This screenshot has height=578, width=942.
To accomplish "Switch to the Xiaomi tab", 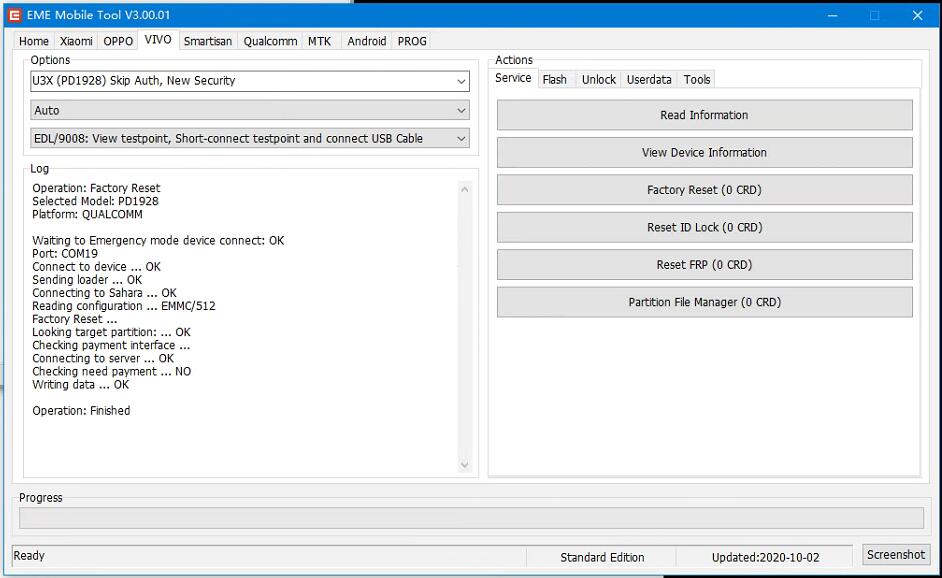I will click(76, 41).
